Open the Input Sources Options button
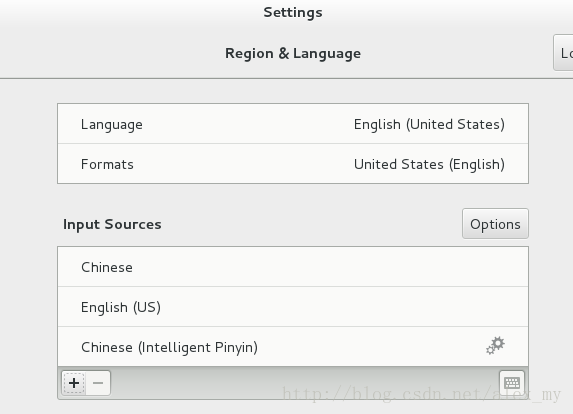573x414 pixels. (x=495, y=224)
